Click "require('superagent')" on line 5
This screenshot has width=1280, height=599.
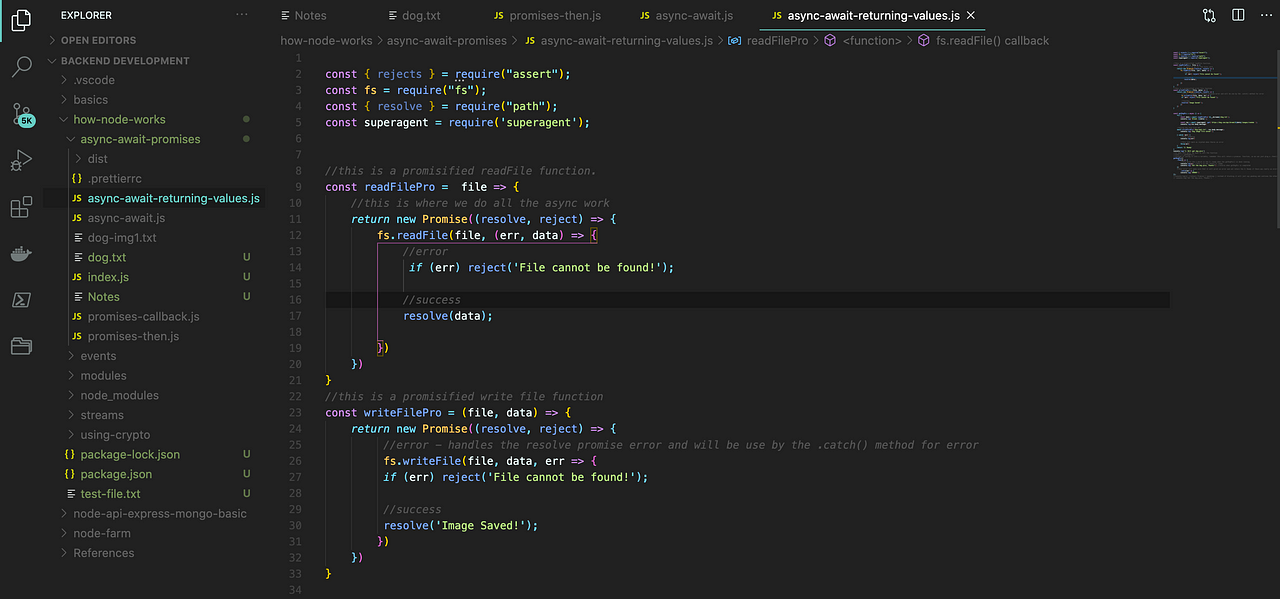tap(513, 123)
